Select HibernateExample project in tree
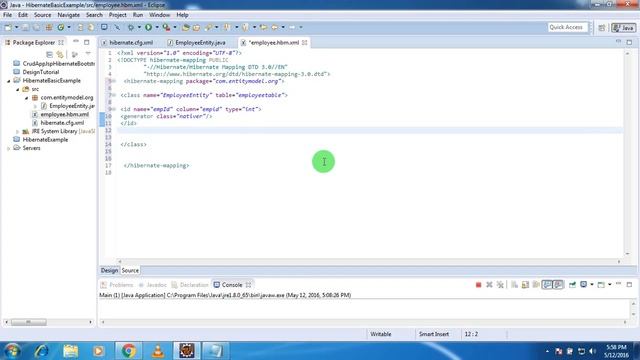Screen dimensions: 640x360 tap(45, 140)
